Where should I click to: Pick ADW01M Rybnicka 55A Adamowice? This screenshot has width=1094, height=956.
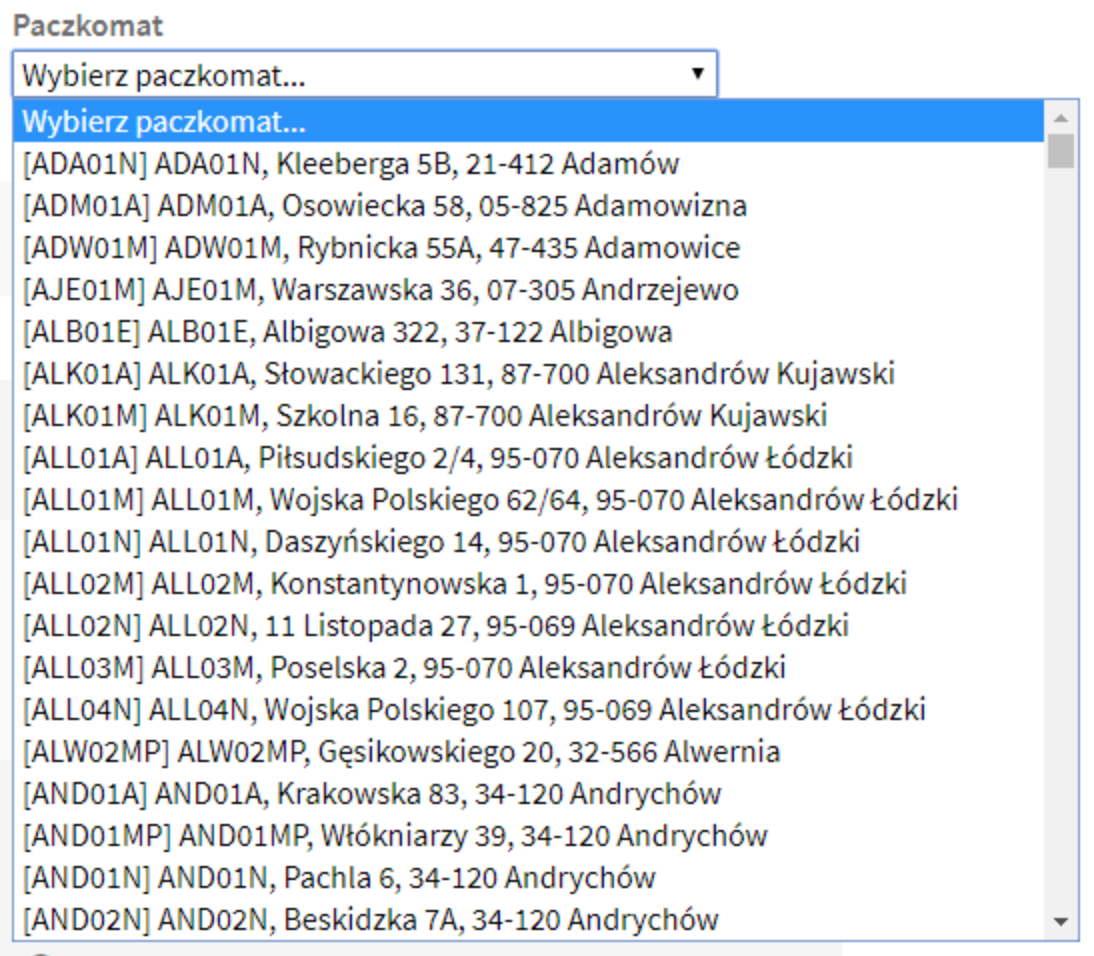coord(381,248)
